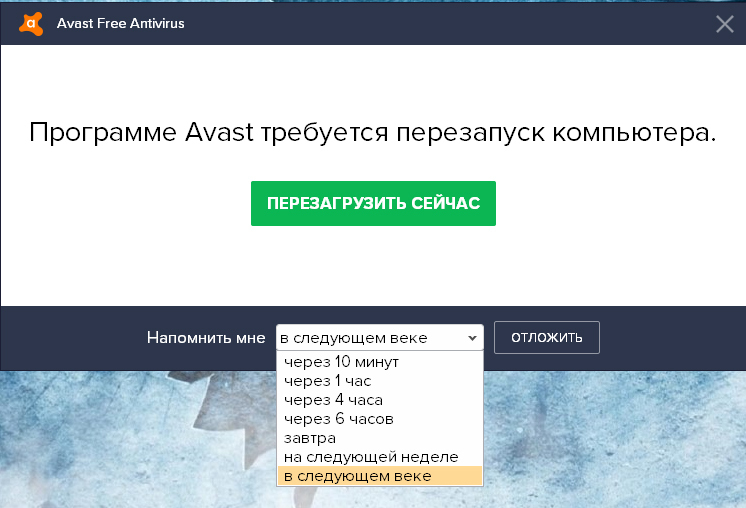
Task: Click the Avast orange logo icon
Action: [31, 24]
